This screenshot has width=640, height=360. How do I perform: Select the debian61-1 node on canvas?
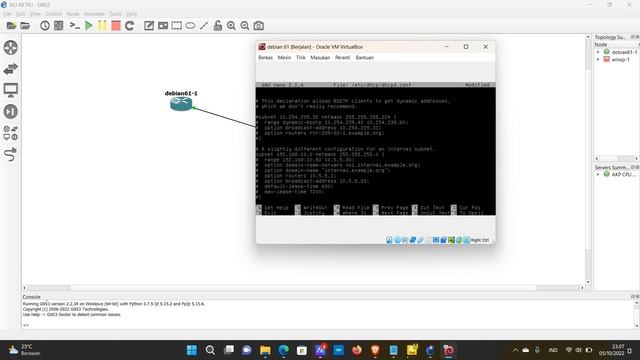point(181,104)
